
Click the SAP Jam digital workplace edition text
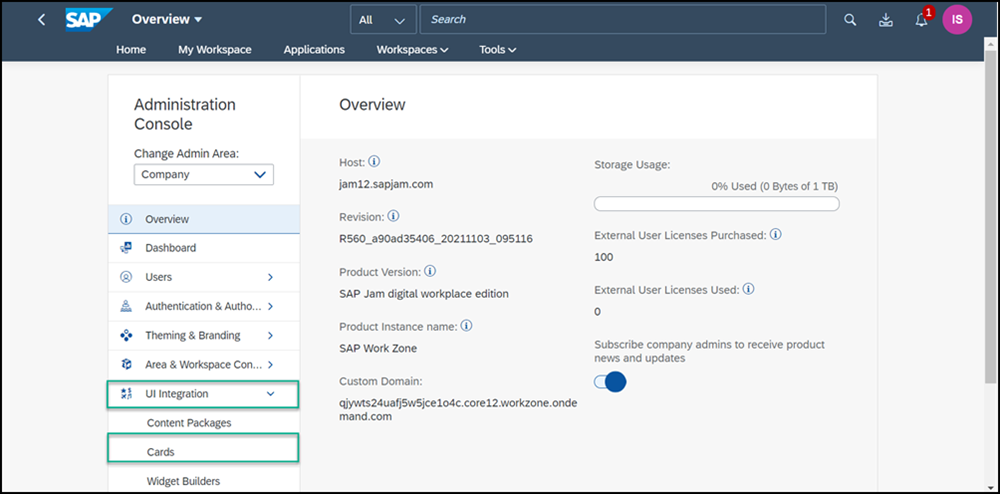click(424, 294)
